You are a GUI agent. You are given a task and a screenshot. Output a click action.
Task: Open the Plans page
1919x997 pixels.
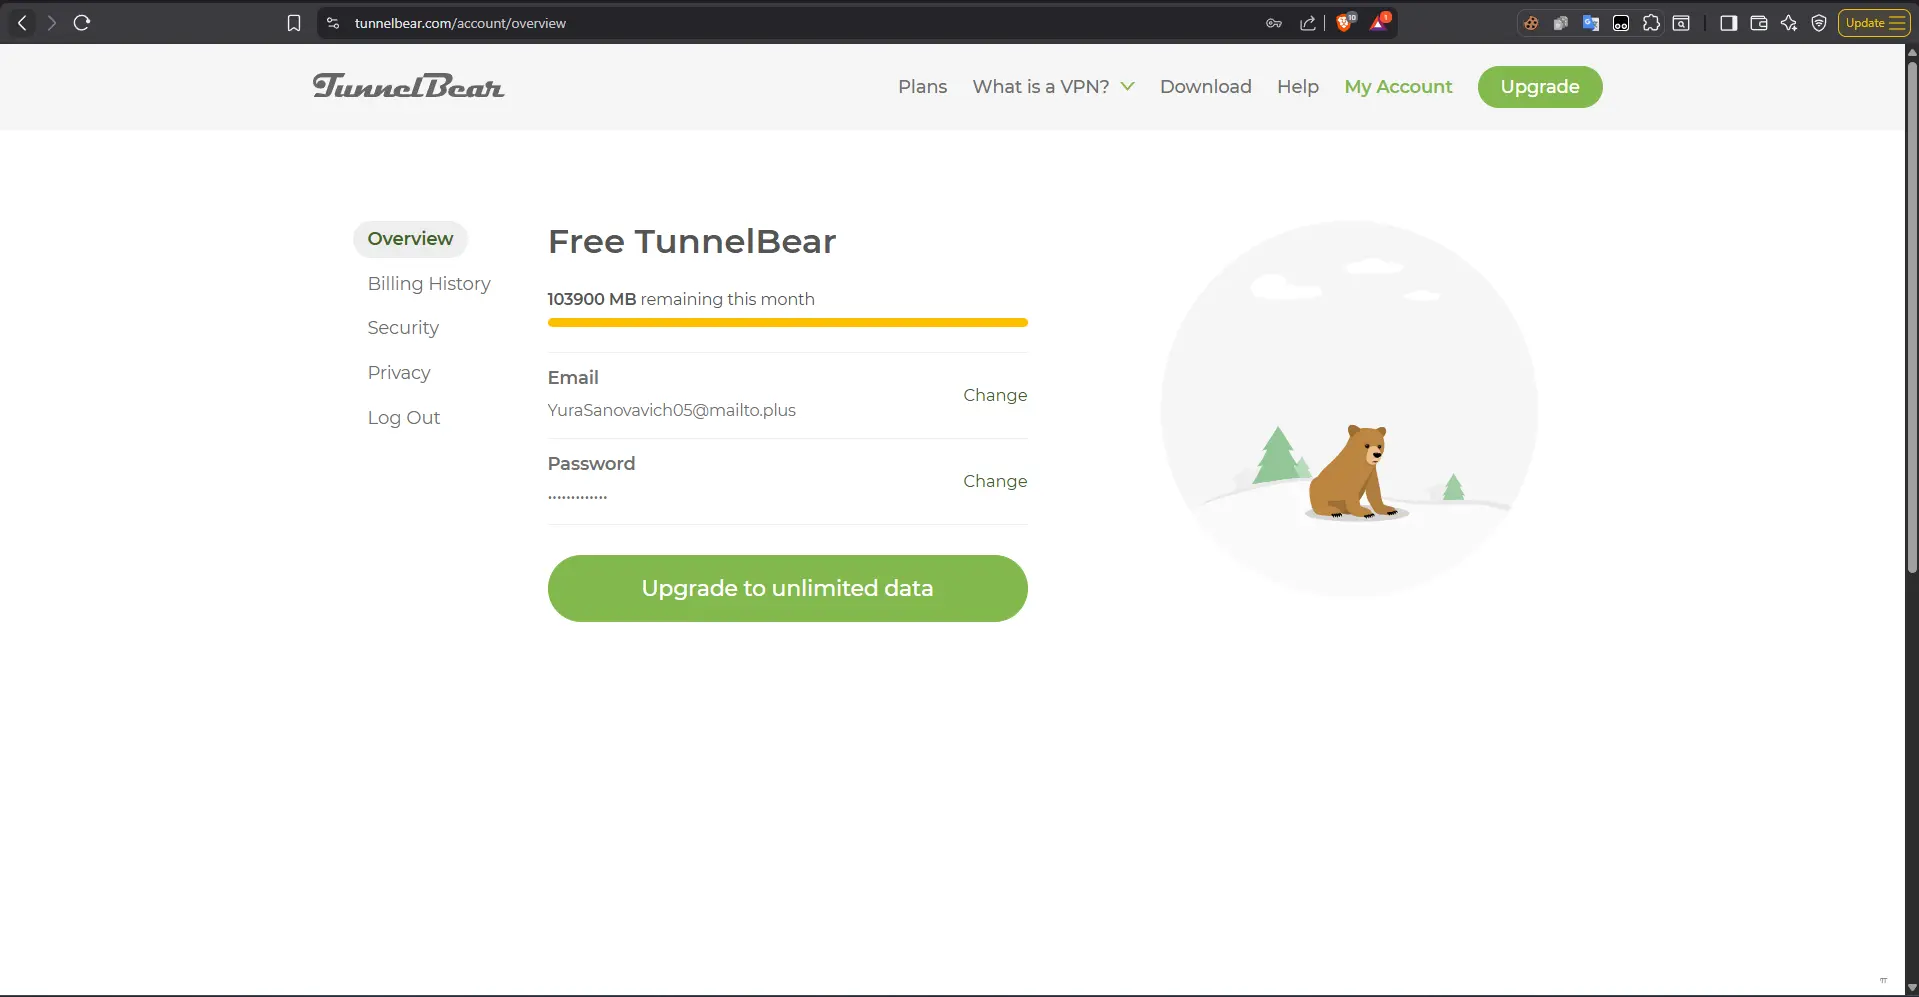[922, 87]
